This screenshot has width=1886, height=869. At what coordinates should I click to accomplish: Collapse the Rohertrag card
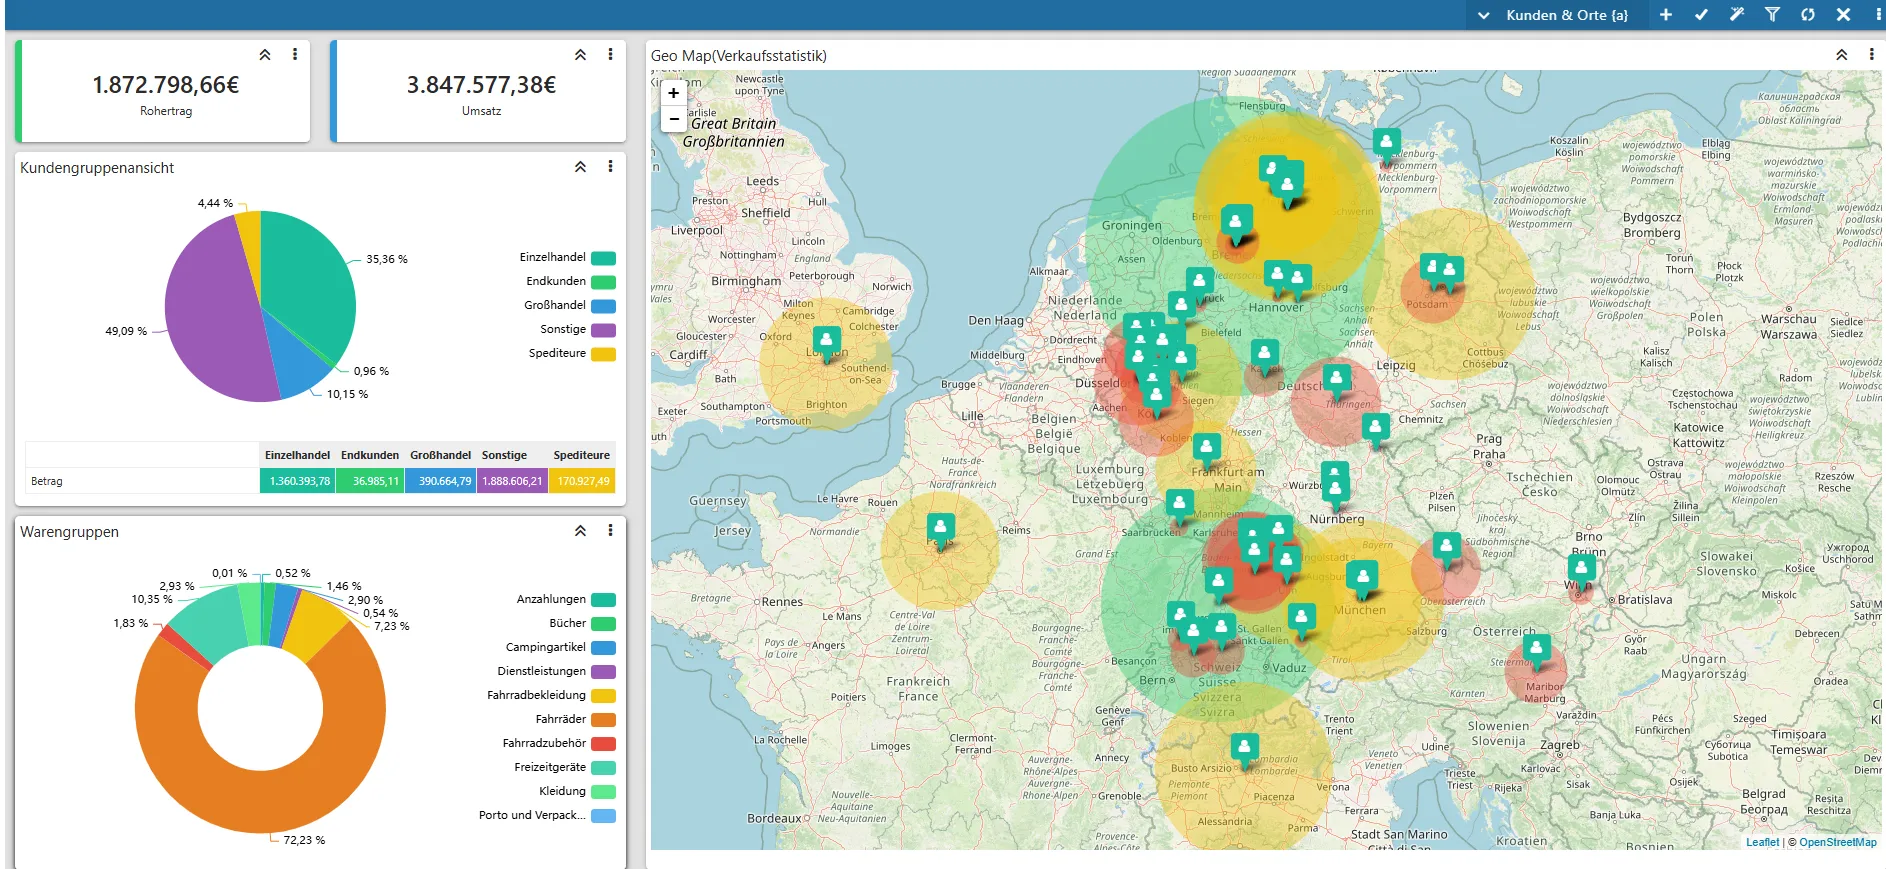pos(265,54)
